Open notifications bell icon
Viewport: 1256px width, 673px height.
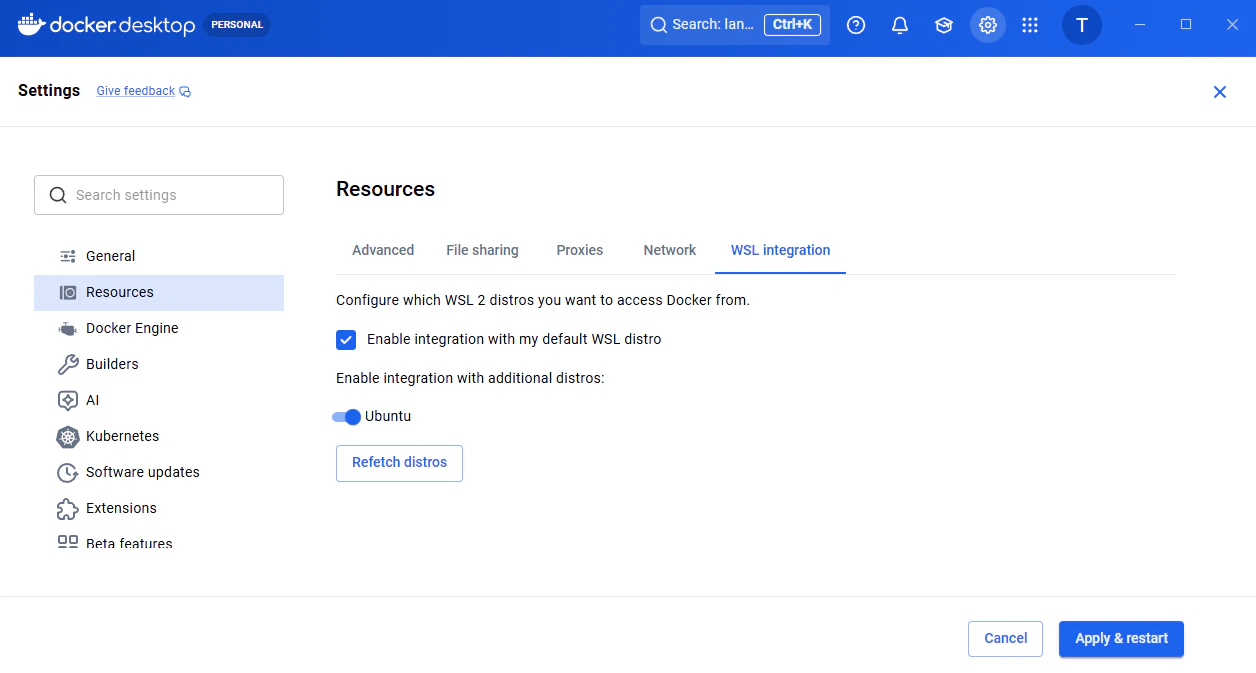(x=900, y=25)
